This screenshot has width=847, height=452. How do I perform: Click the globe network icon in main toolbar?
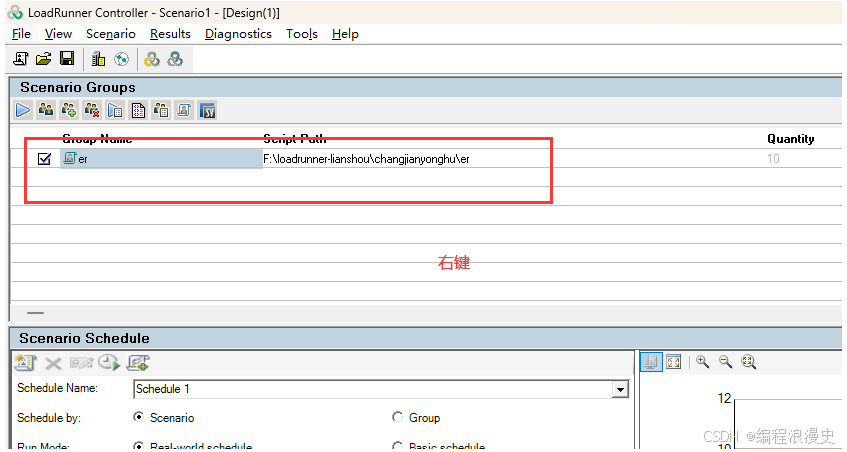click(122, 59)
